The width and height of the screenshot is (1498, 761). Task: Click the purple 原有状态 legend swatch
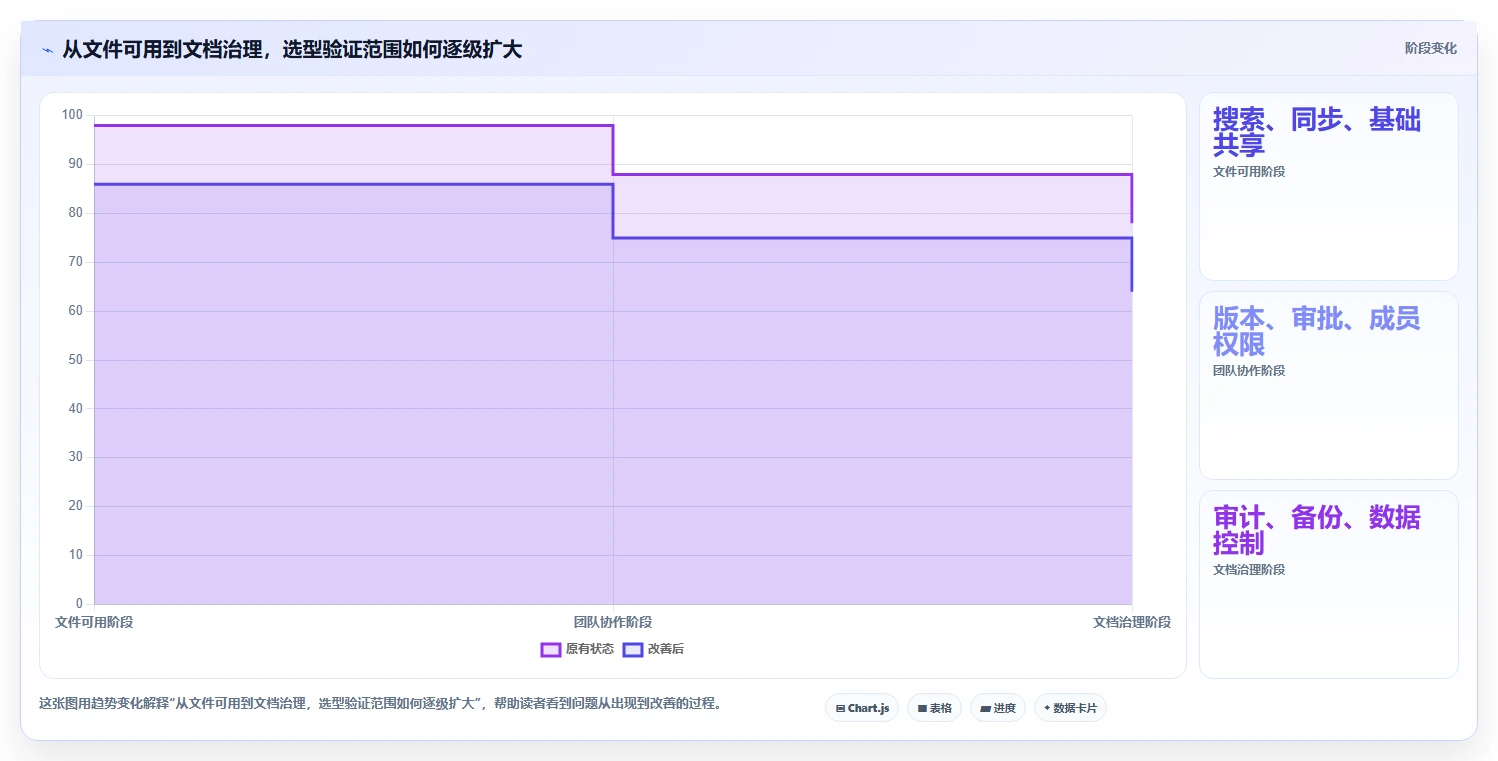tap(551, 649)
